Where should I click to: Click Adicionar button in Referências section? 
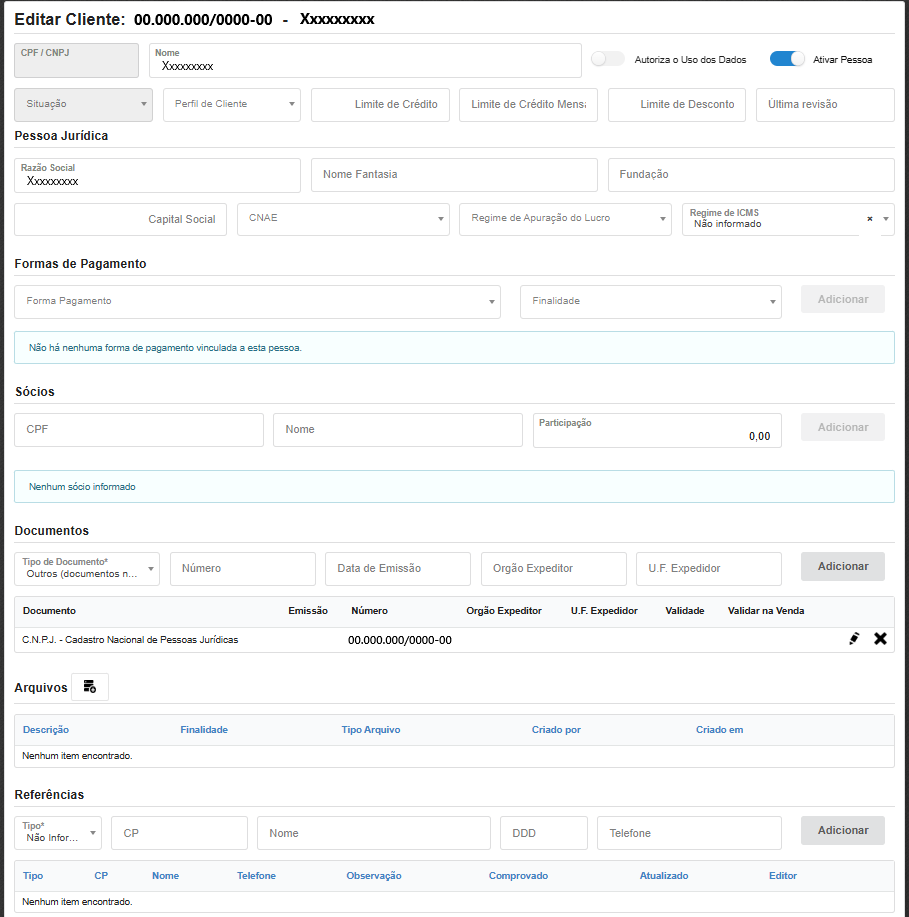pyautogui.click(x=842, y=830)
